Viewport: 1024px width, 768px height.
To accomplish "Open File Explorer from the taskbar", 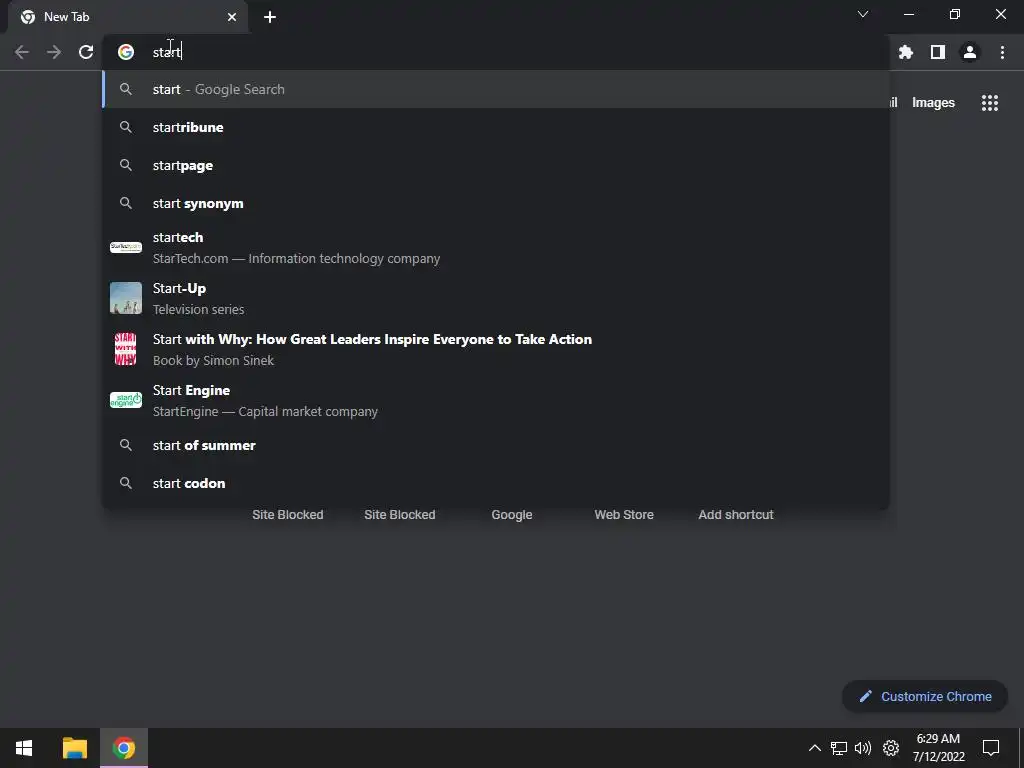I will 74,748.
